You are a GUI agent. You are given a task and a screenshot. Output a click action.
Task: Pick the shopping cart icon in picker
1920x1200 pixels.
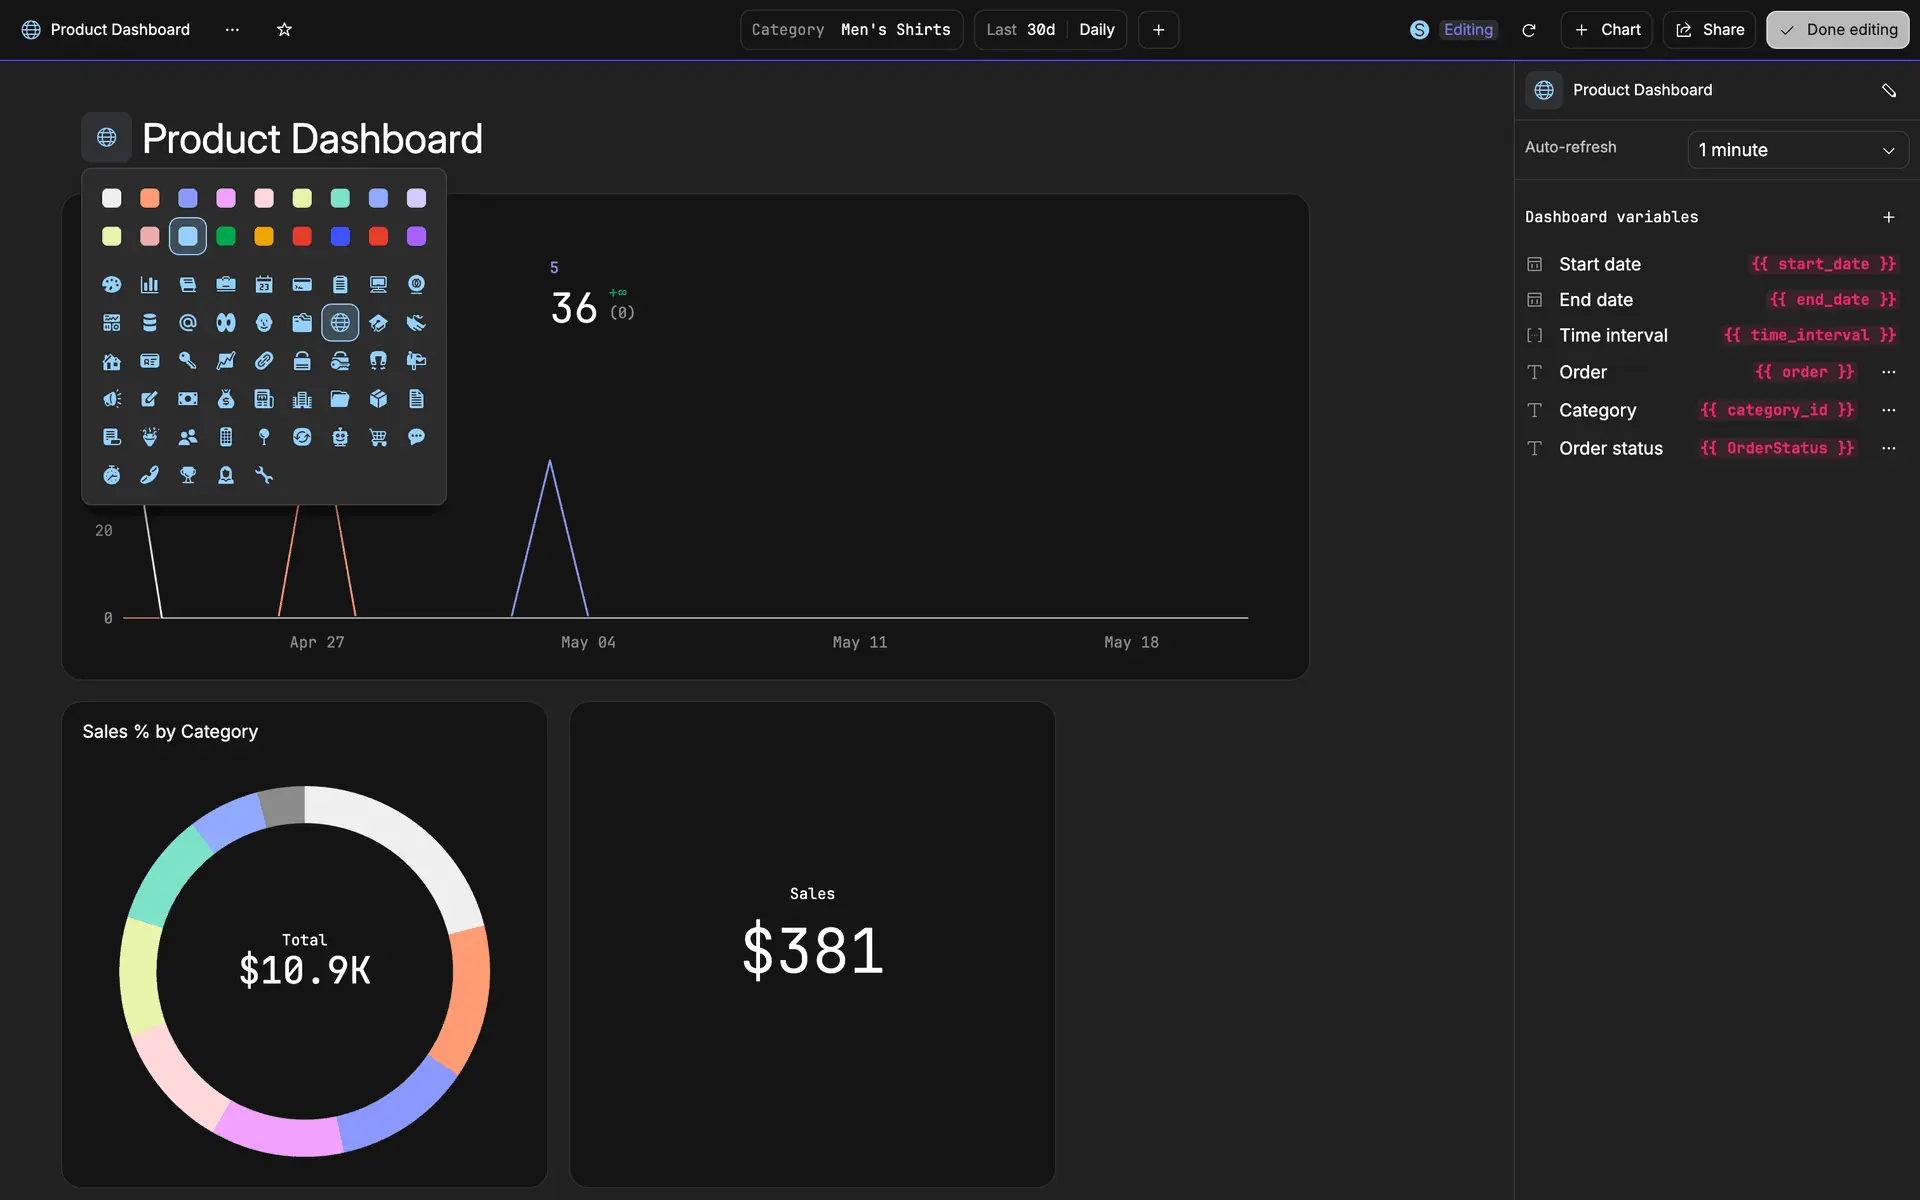[x=378, y=437]
